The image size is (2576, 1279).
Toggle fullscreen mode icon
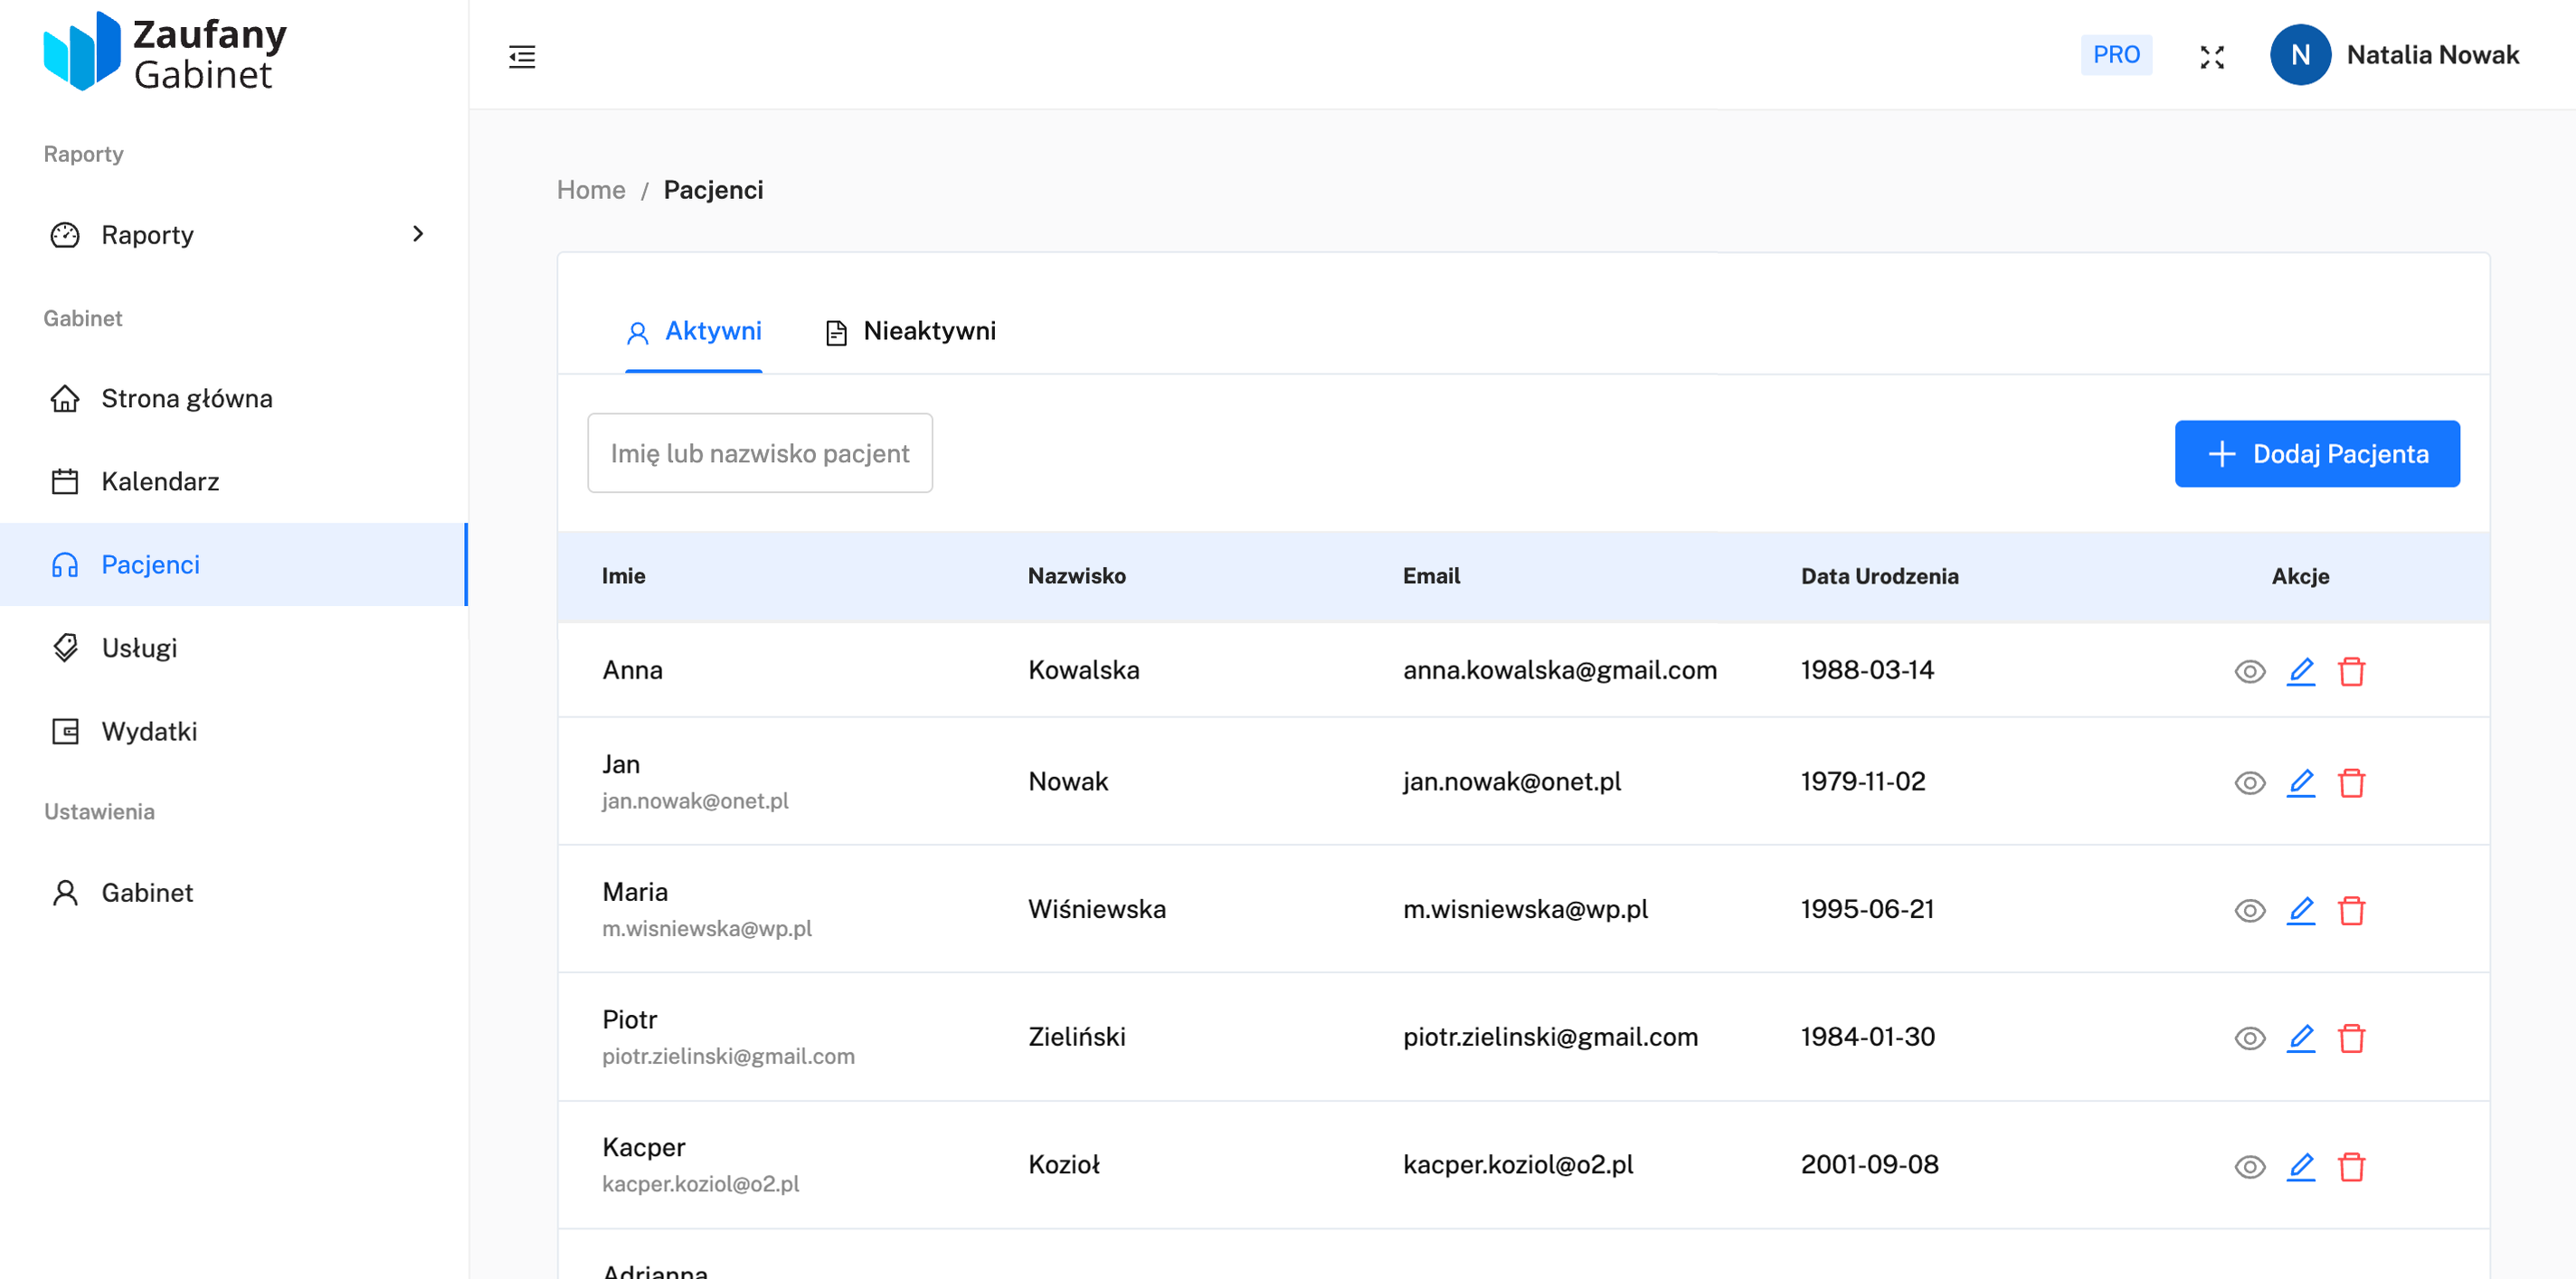pos(2212,57)
